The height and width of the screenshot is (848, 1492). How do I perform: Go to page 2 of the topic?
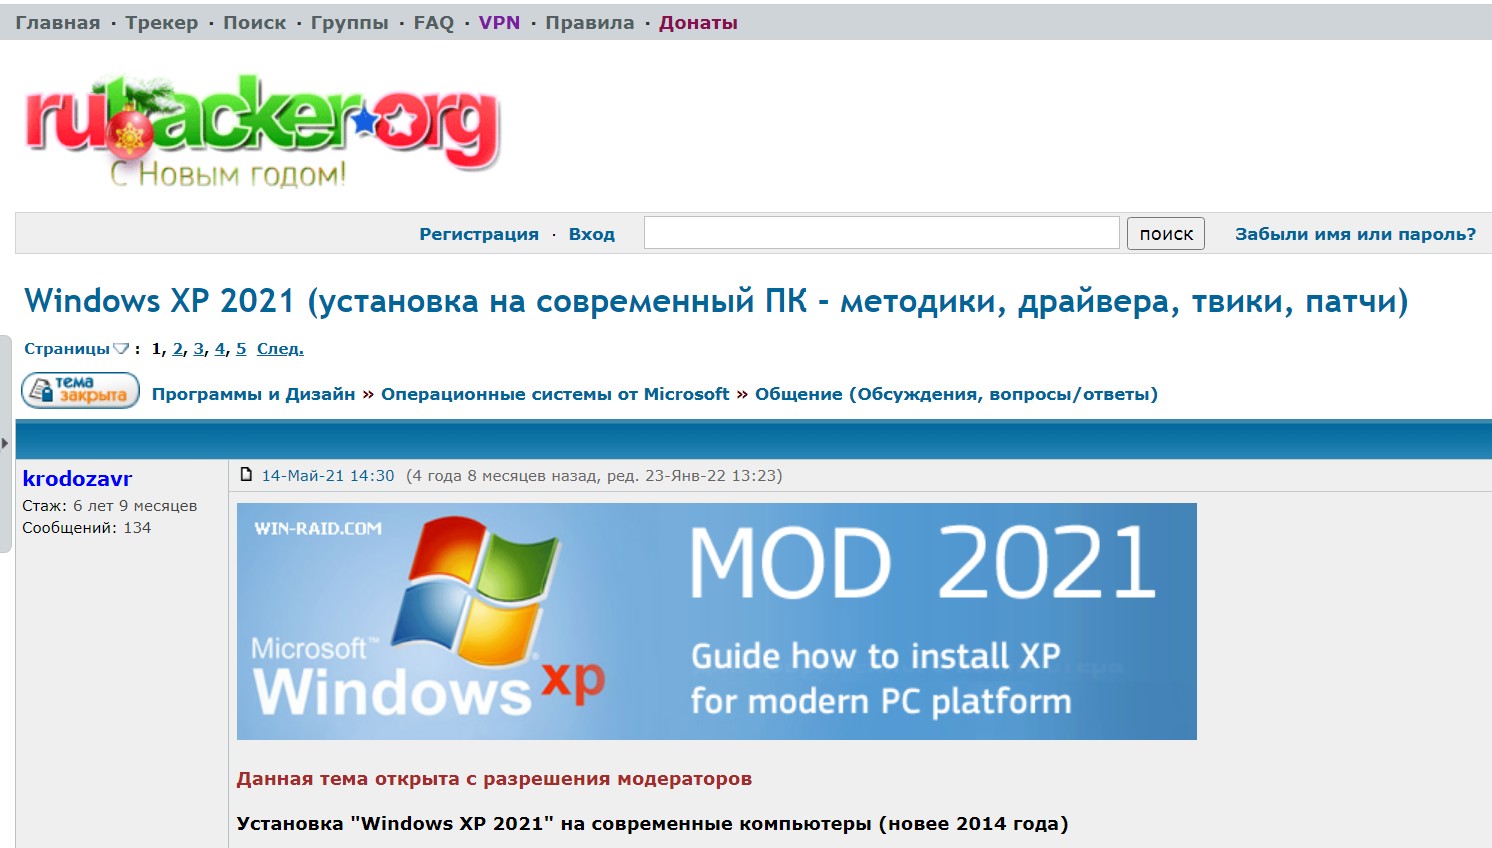178,349
